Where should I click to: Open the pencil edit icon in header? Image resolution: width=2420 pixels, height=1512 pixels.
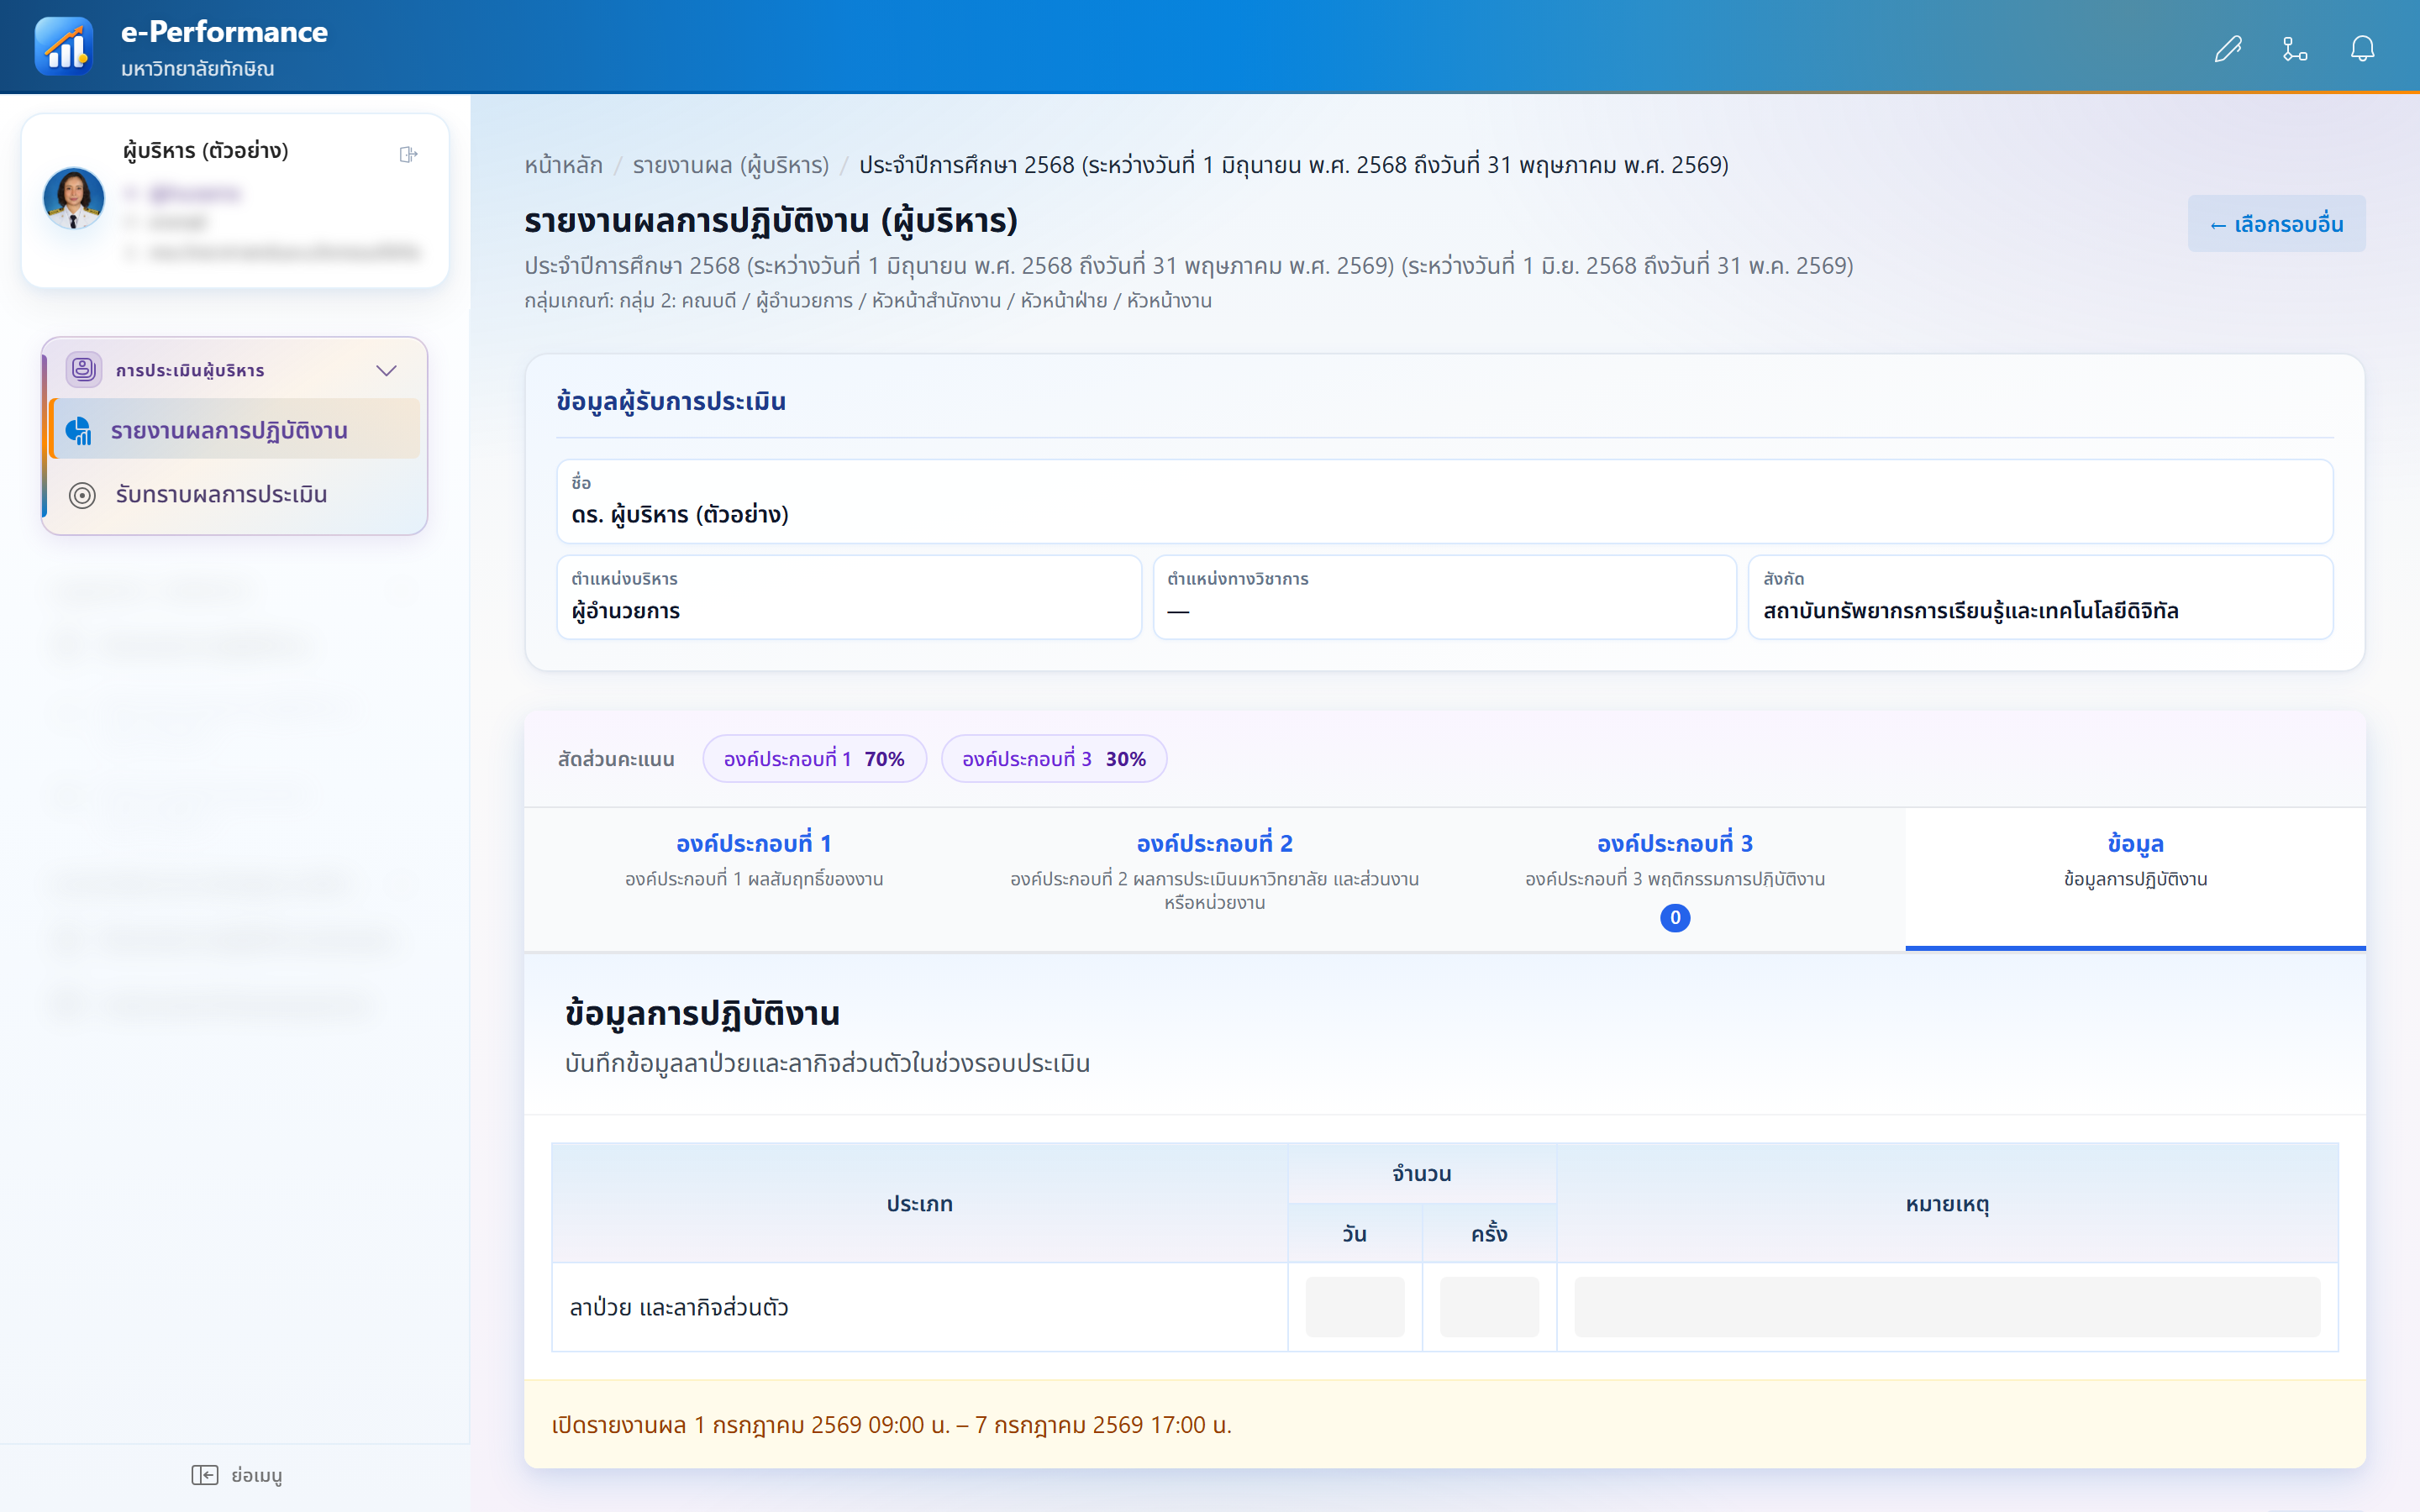pyautogui.click(x=2228, y=48)
